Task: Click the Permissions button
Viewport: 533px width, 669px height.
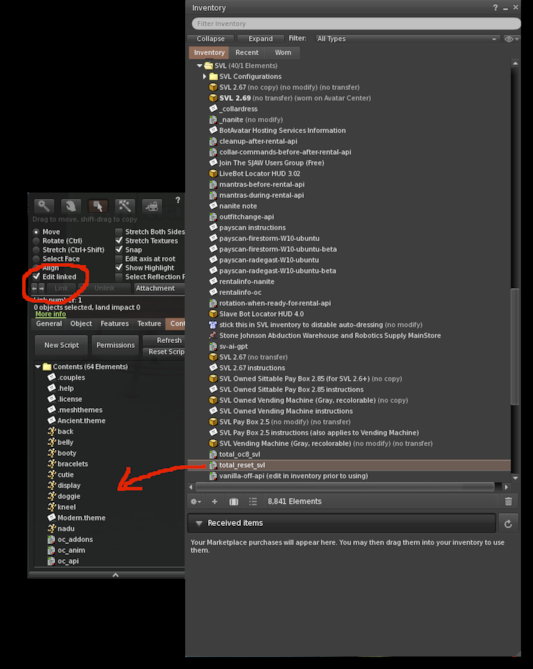Action: click(115, 345)
